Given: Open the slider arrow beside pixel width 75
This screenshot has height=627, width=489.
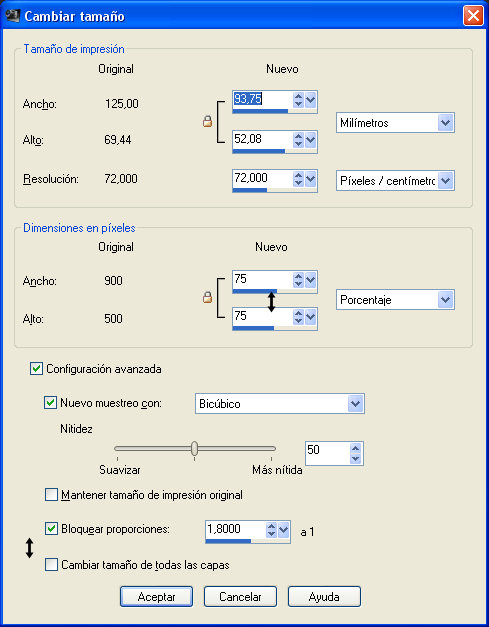Looking at the screenshot, I should 311,280.
